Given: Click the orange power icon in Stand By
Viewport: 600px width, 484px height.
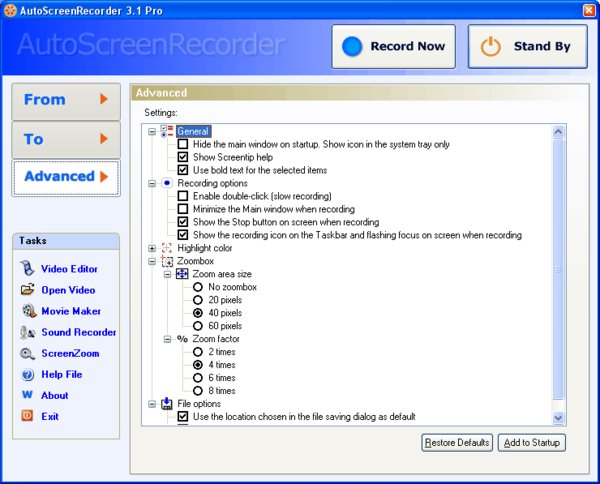Looking at the screenshot, I should click(491, 47).
